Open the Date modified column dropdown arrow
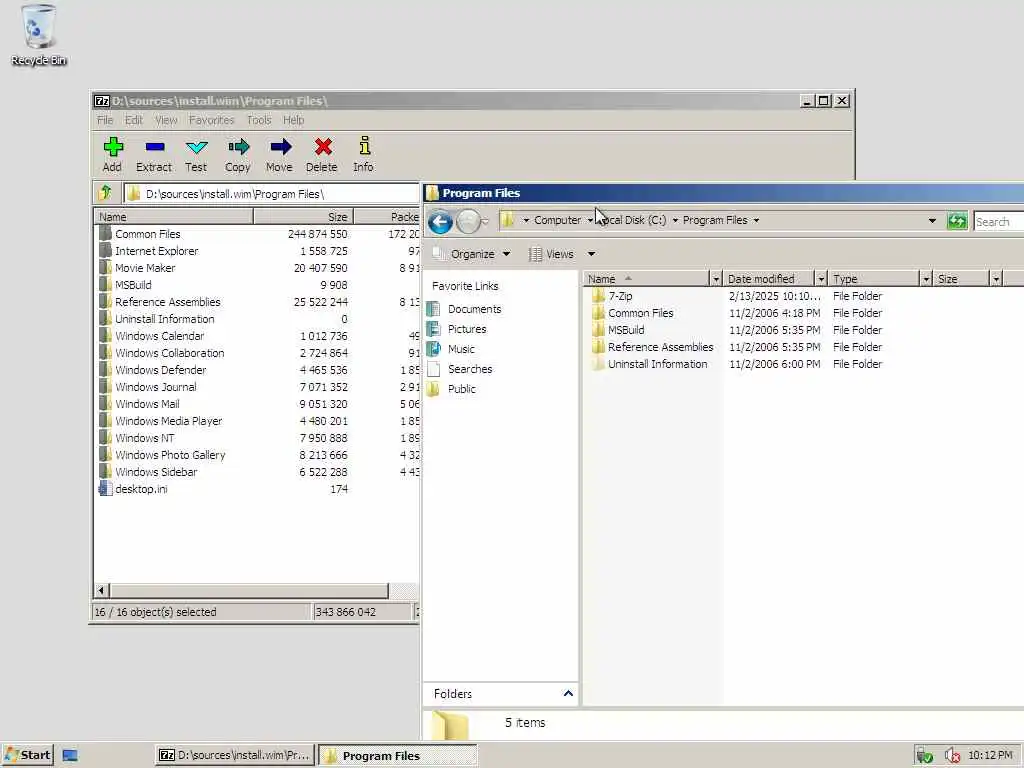The image size is (1024, 768). 821,279
